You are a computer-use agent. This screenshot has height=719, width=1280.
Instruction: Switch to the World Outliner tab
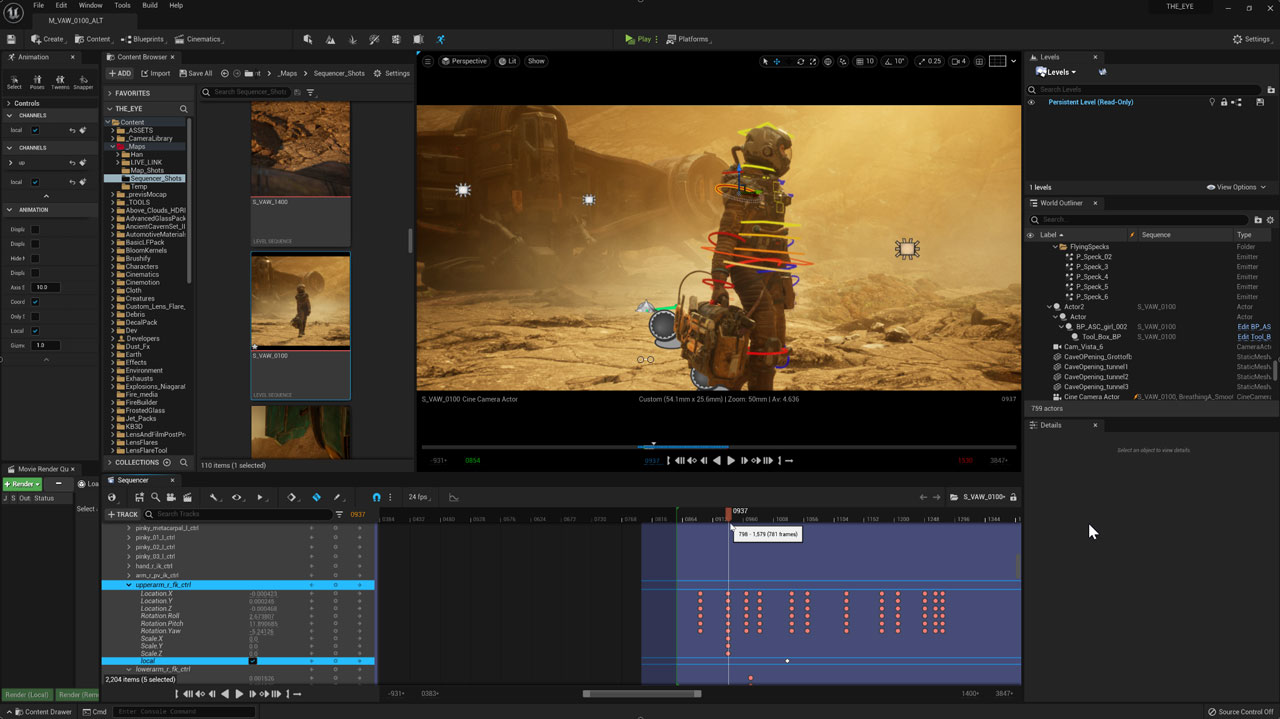[x=1061, y=203]
